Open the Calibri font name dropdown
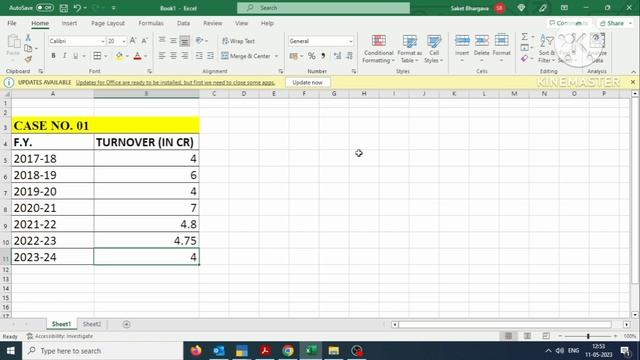The width and height of the screenshot is (640, 360). coord(102,41)
